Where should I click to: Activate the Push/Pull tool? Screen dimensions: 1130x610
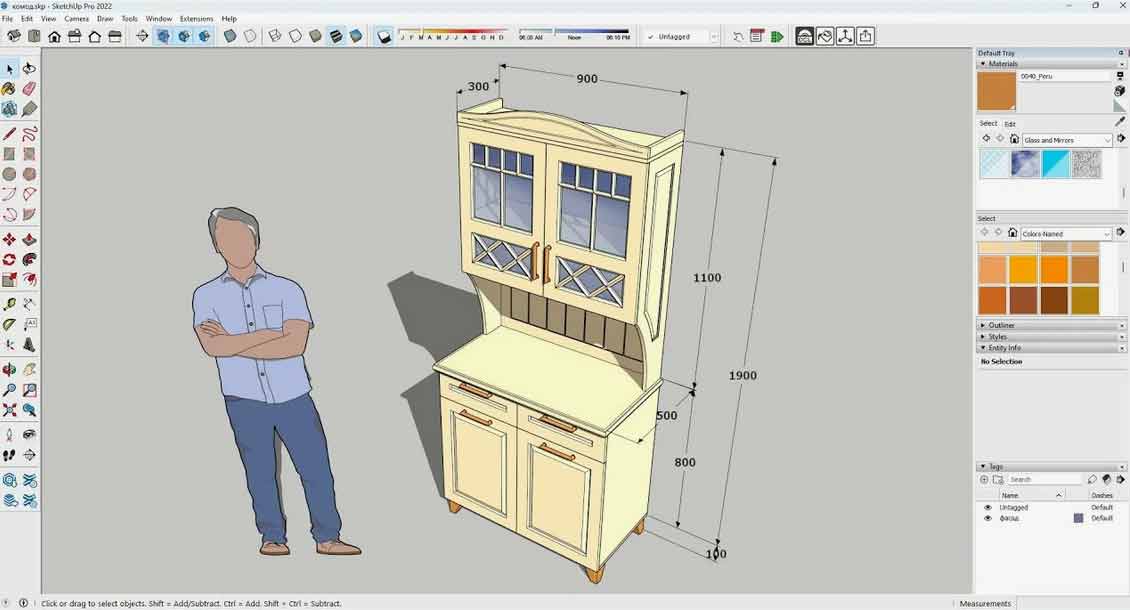tap(29, 239)
